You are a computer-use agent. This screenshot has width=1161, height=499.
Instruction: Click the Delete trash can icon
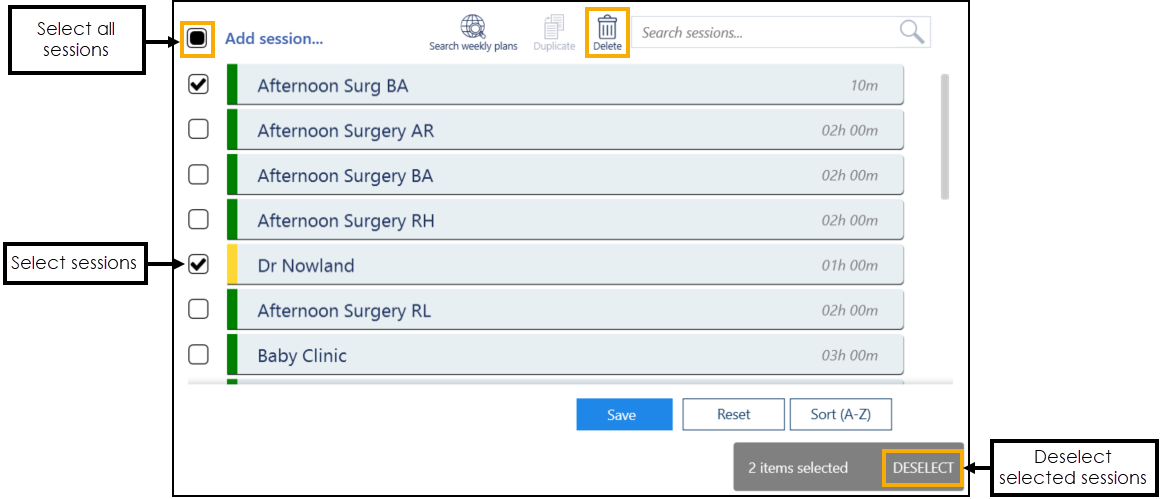[607, 28]
